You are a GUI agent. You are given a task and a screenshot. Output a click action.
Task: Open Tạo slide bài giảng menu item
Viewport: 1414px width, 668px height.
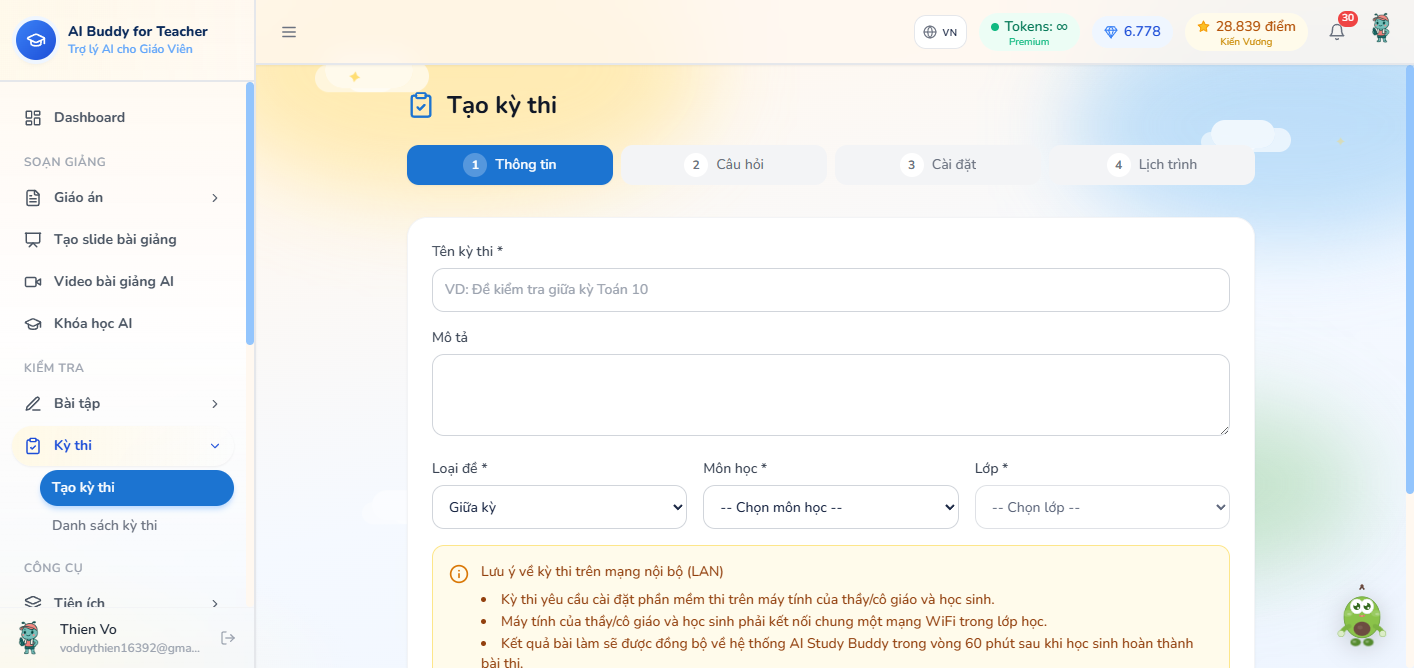[x=122, y=240]
